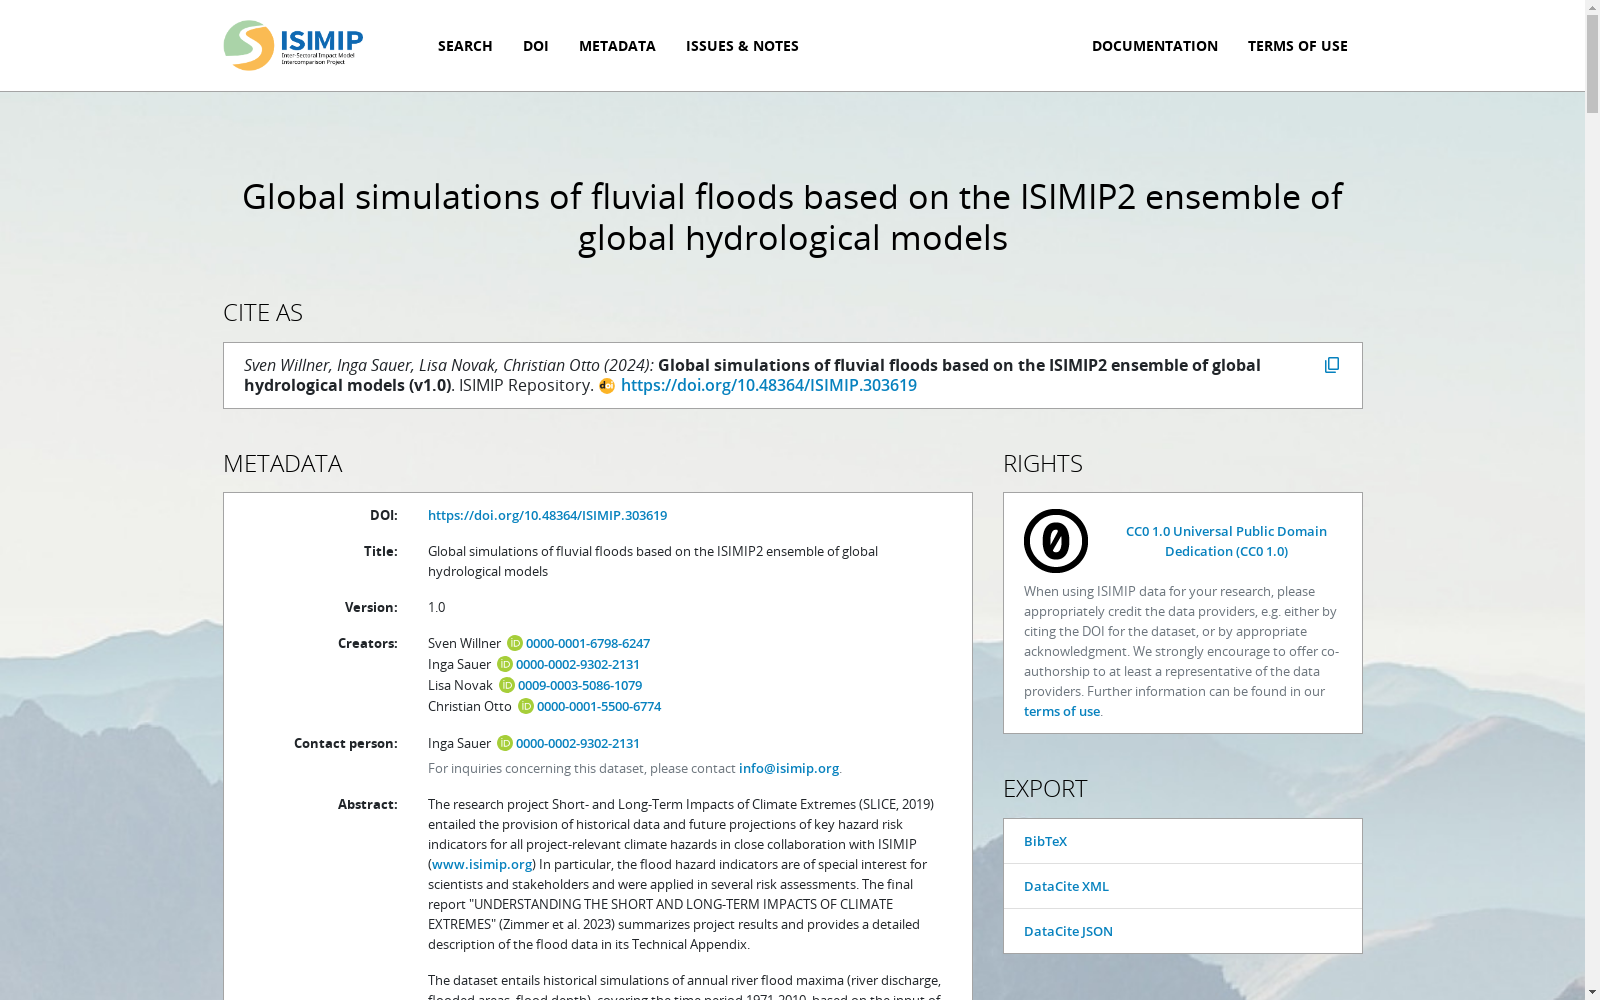Click the ISIMIP logo
Screen dimensions: 1600x1000
tap(293, 45)
